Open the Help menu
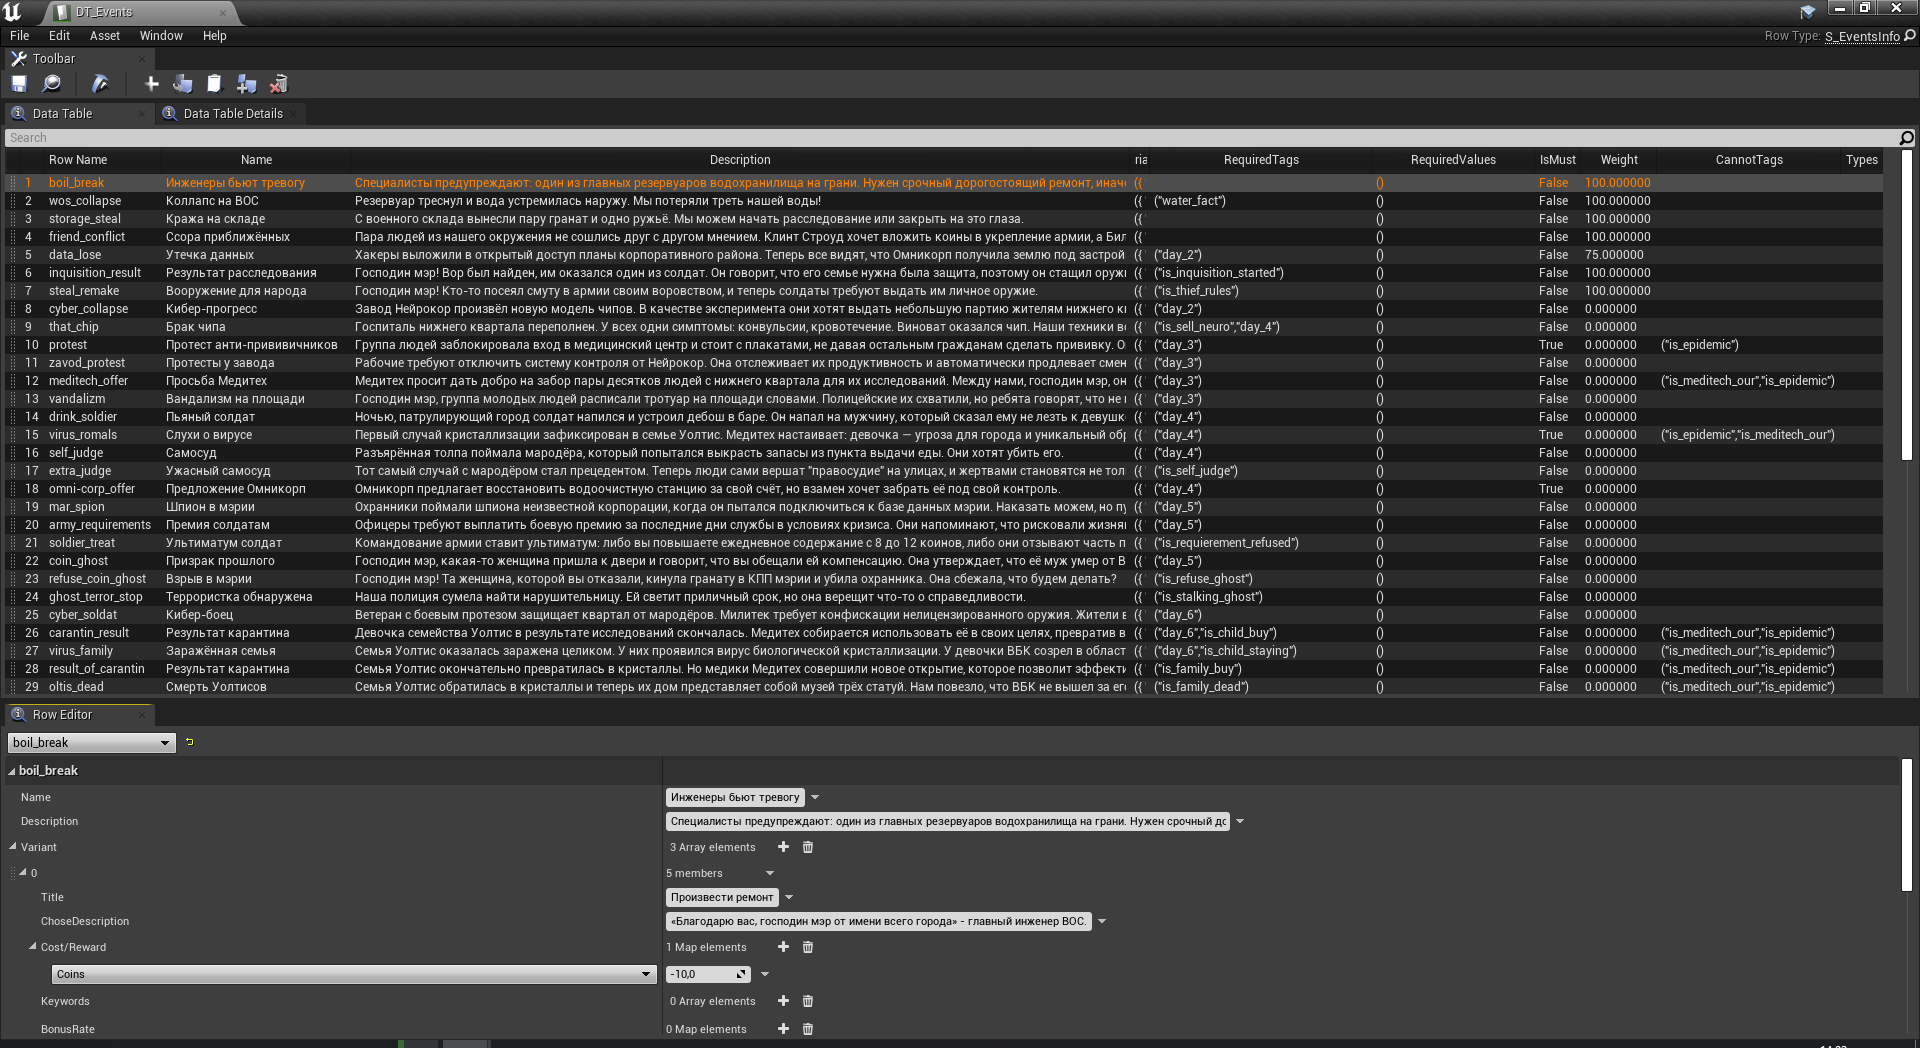Viewport: 1920px width, 1048px height. pyautogui.click(x=214, y=36)
